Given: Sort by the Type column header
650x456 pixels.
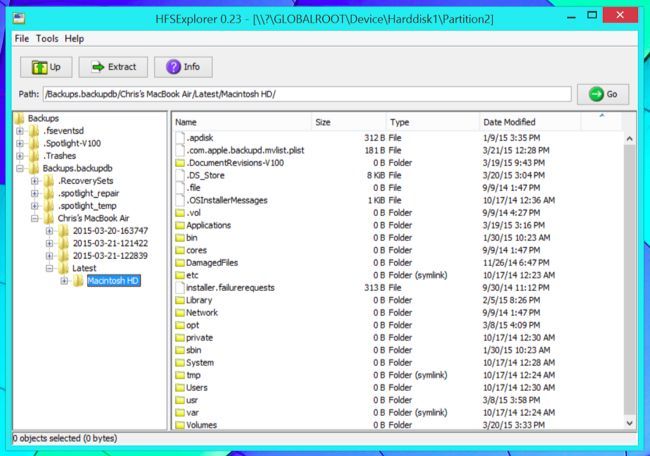Looking at the screenshot, I should [433, 122].
